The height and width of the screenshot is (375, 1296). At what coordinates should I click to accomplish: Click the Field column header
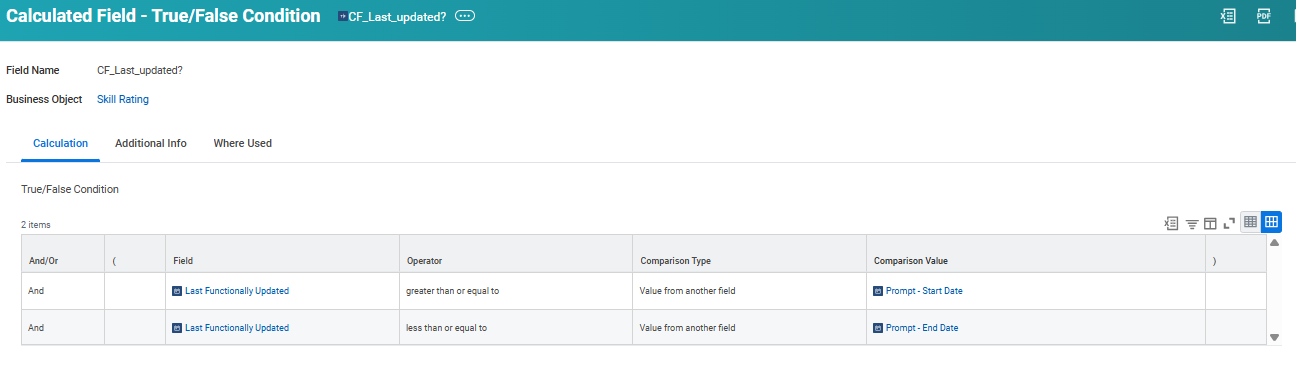[x=282, y=254]
